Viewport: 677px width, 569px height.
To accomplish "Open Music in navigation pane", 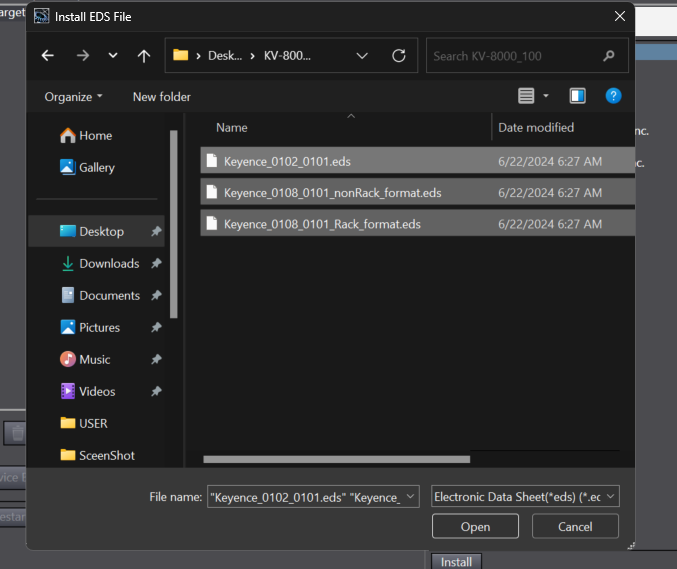I will pos(85,359).
